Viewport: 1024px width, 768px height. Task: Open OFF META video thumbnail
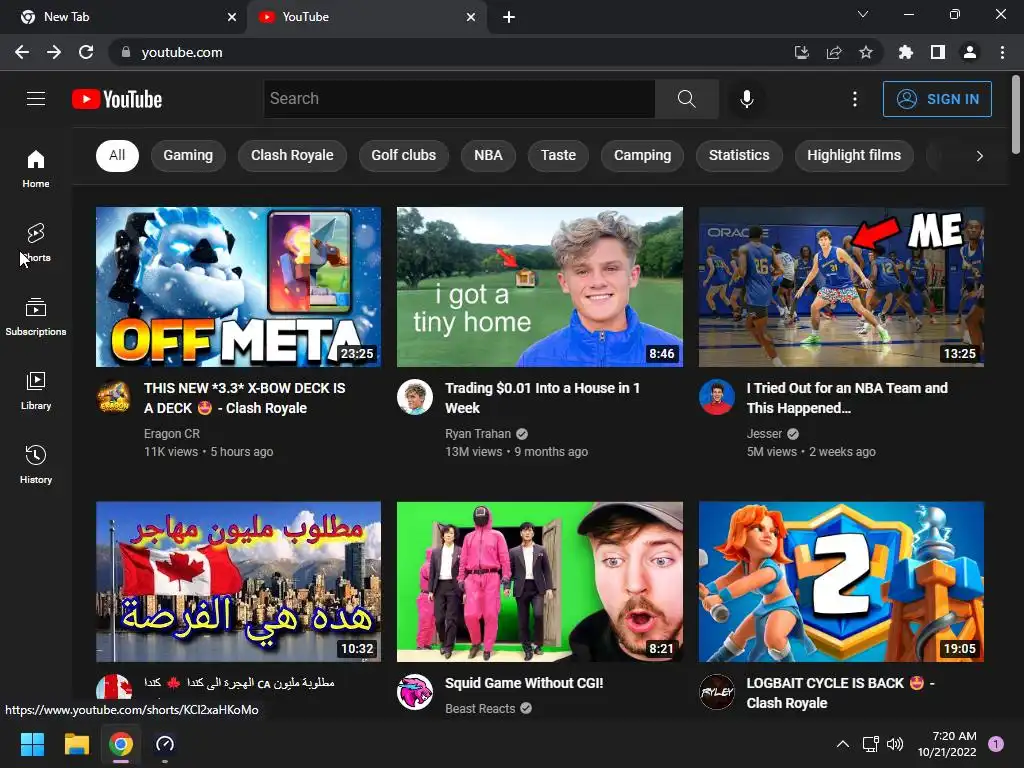238,287
